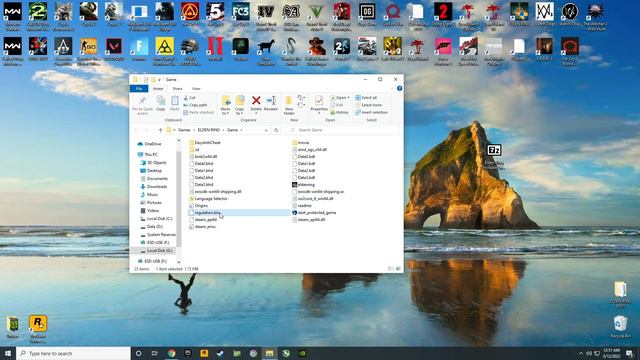
Task: Click Invert selection in the ribbon
Action: [x=371, y=112]
